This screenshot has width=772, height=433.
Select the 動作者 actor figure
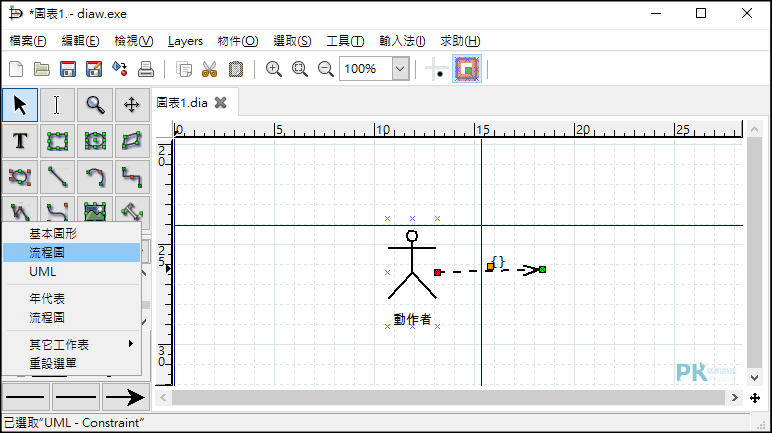(x=412, y=272)
